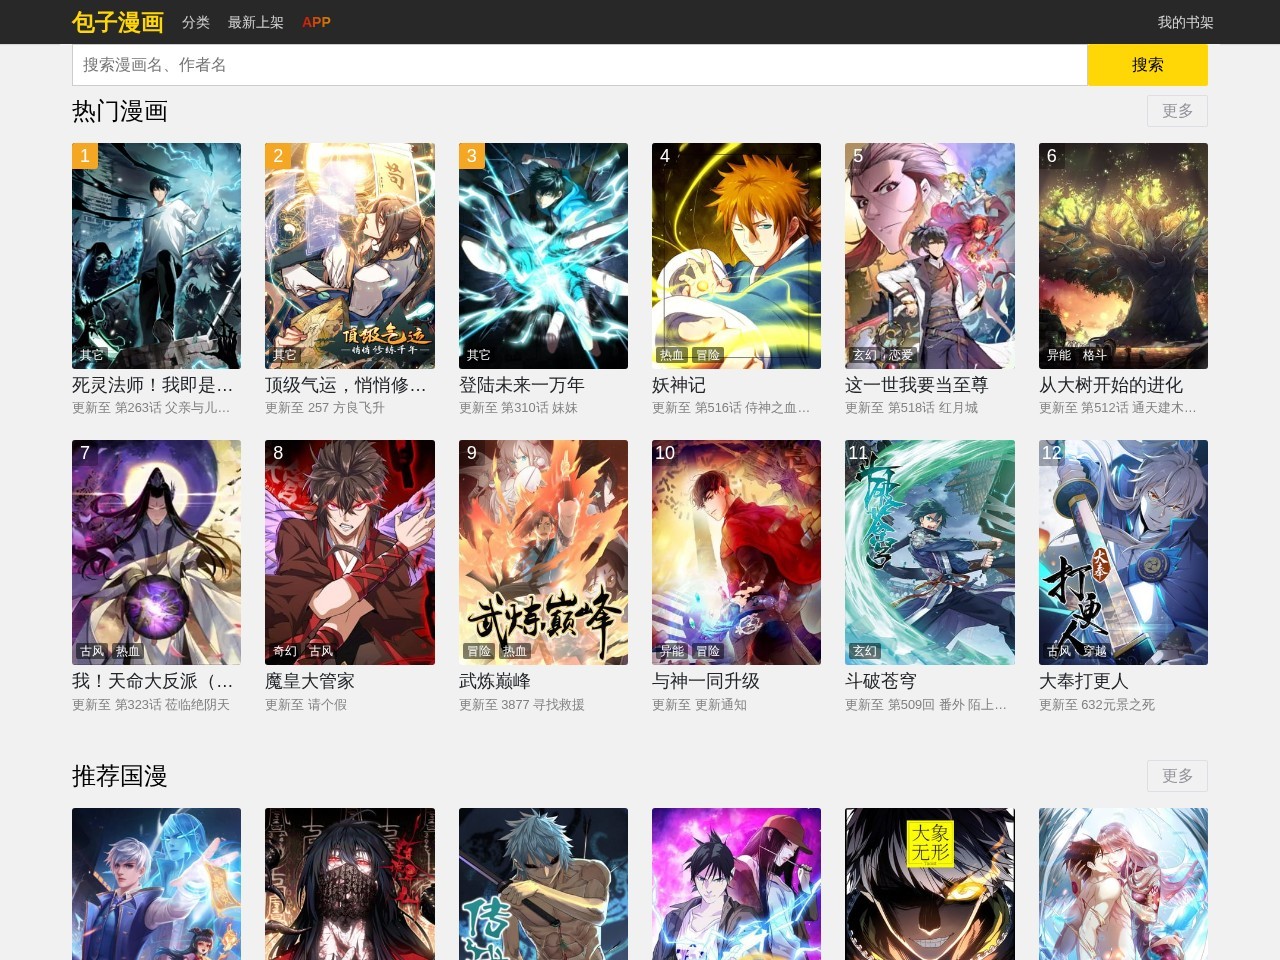Open 大奉打更人 manga cover

pos(1123,552)
